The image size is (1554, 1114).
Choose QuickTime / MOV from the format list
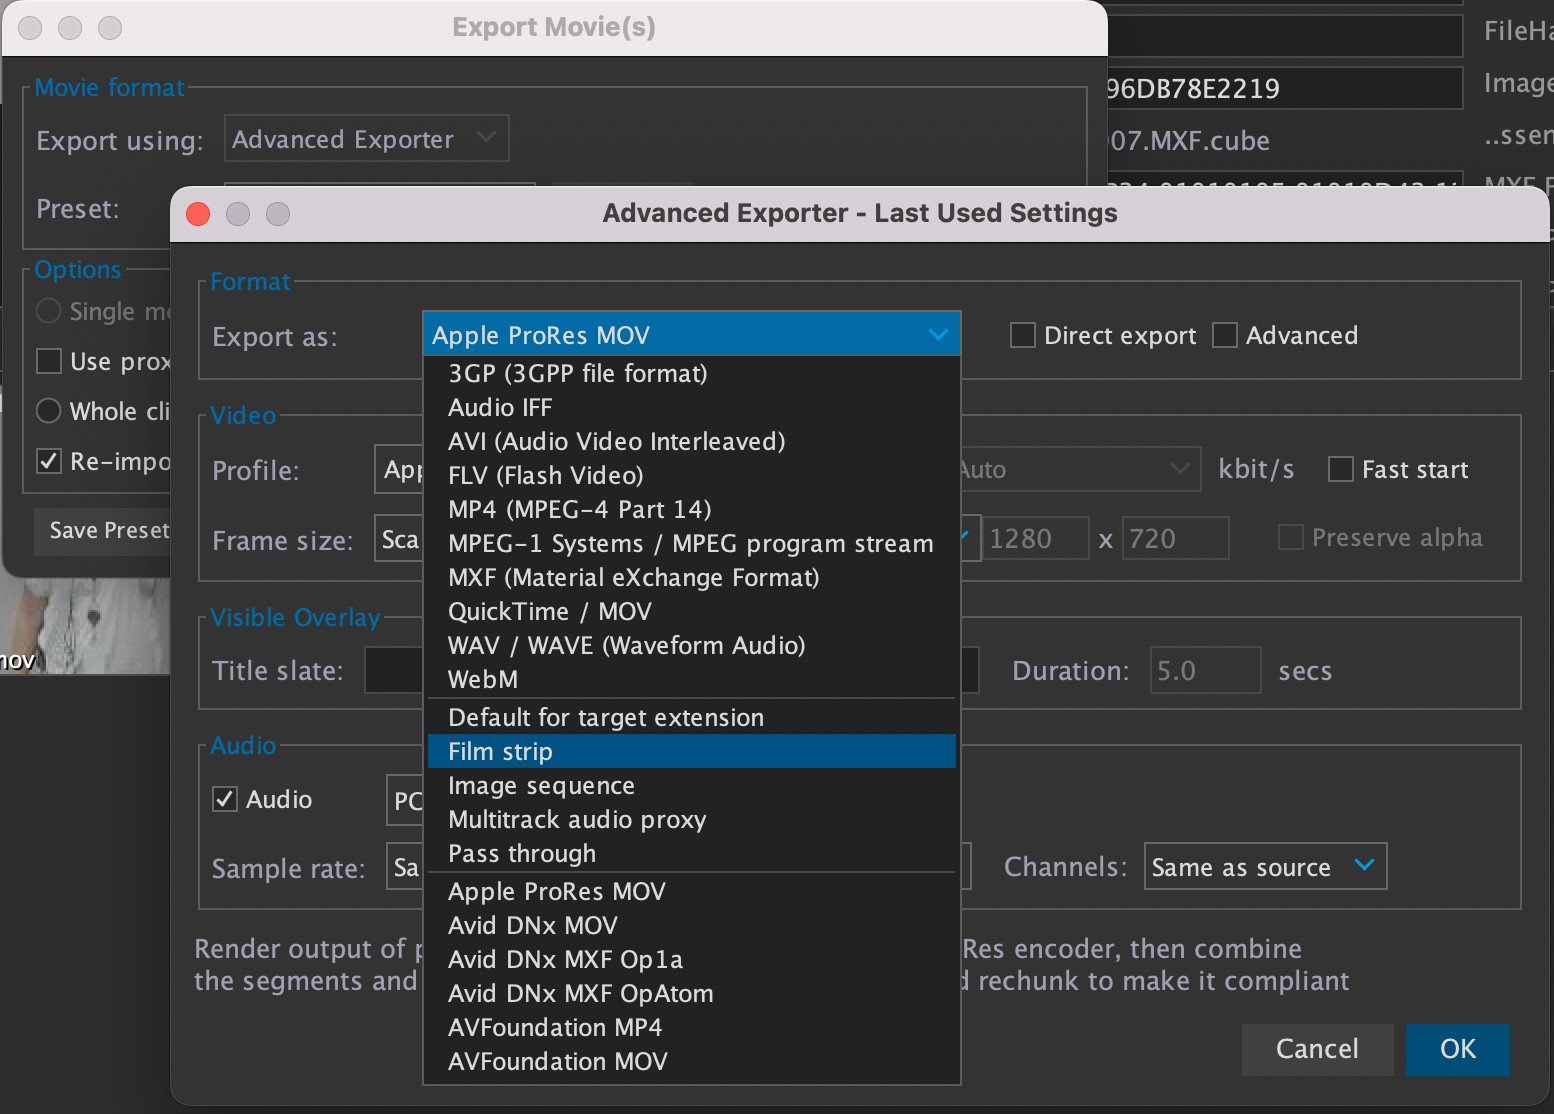click(x=691, y=611)
